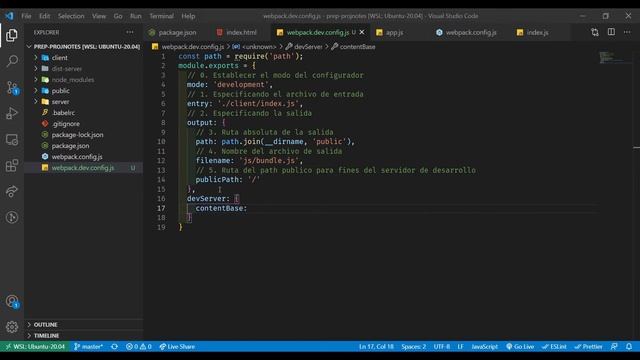The width and height of the screenshot is (640, 360).
Task: Expand the TIMELINE section
Action: click(x=84, y=336)
